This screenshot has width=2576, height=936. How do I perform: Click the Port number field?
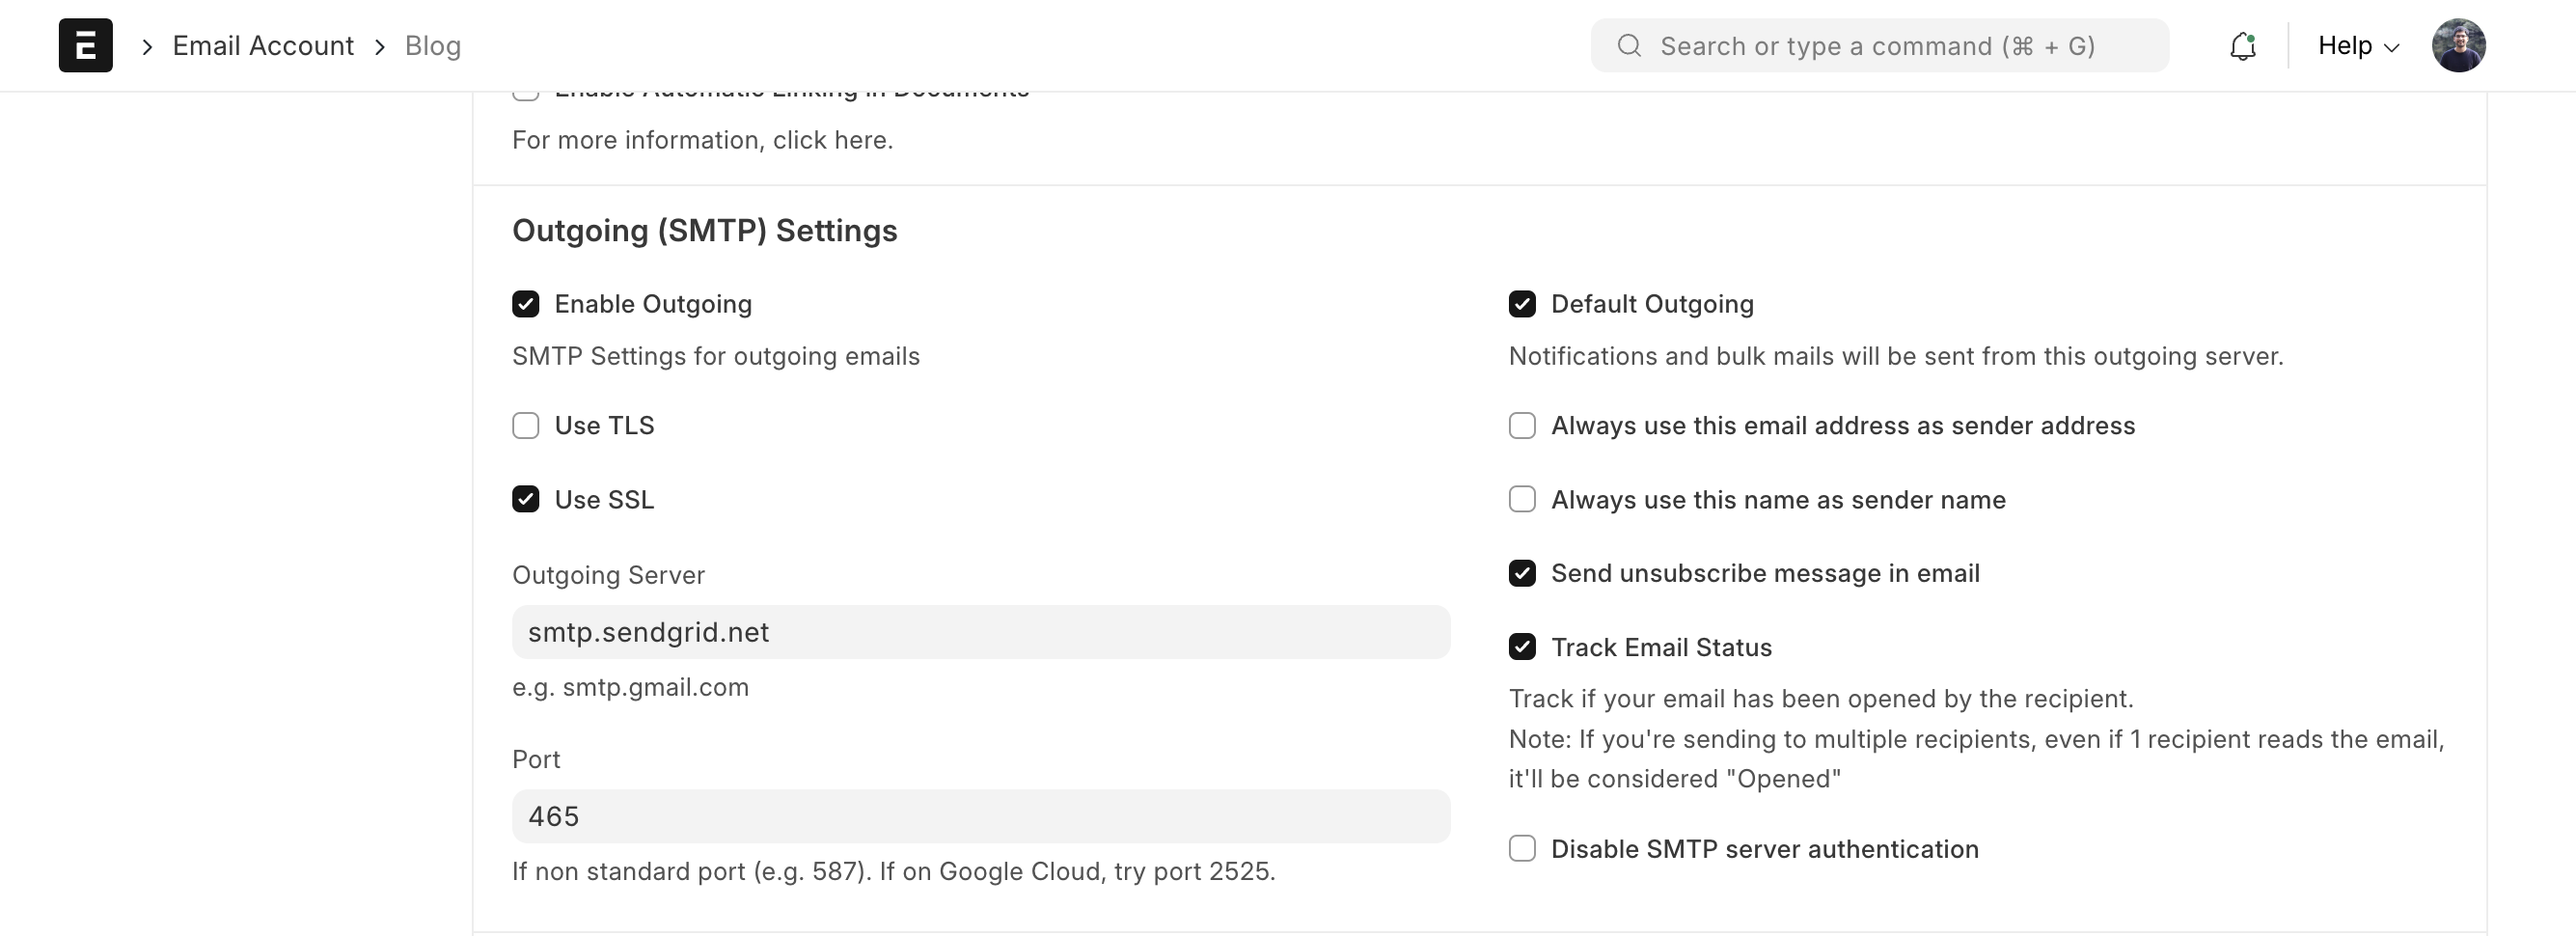980,816
